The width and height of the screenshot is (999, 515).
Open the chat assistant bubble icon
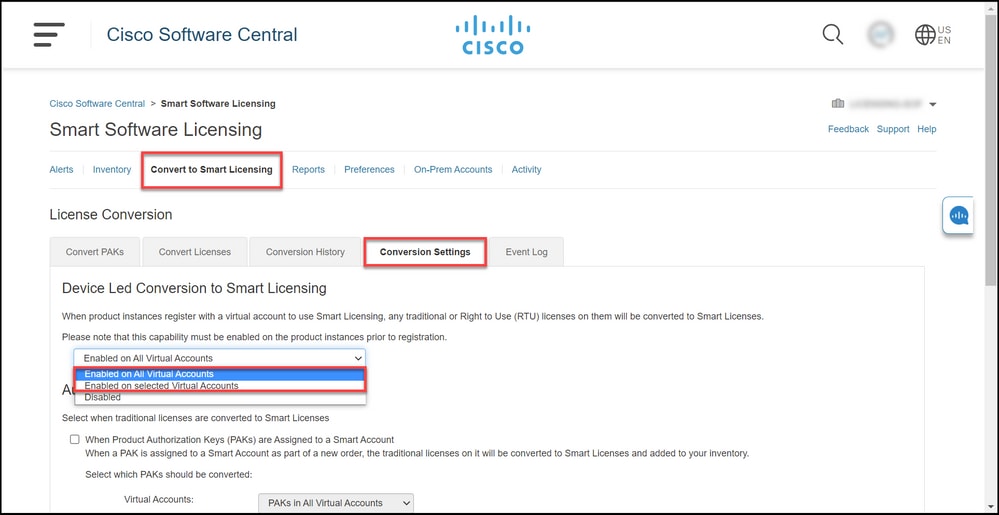pyautogui.click(x=958, y=215)
